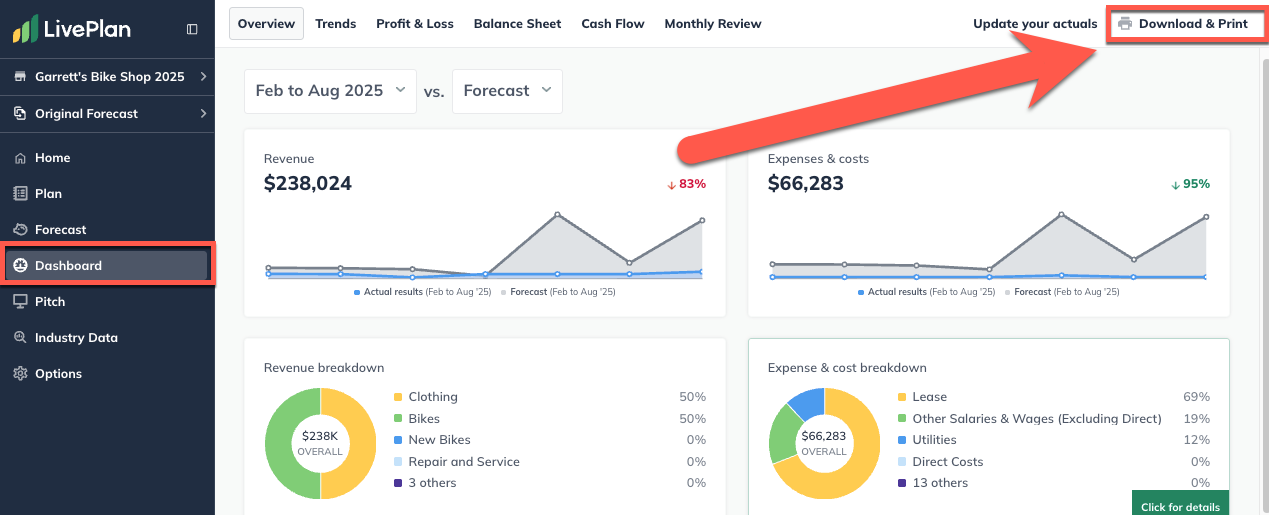
Task: Click the LivePlan logo icon
Action: (x=26, y=30)
